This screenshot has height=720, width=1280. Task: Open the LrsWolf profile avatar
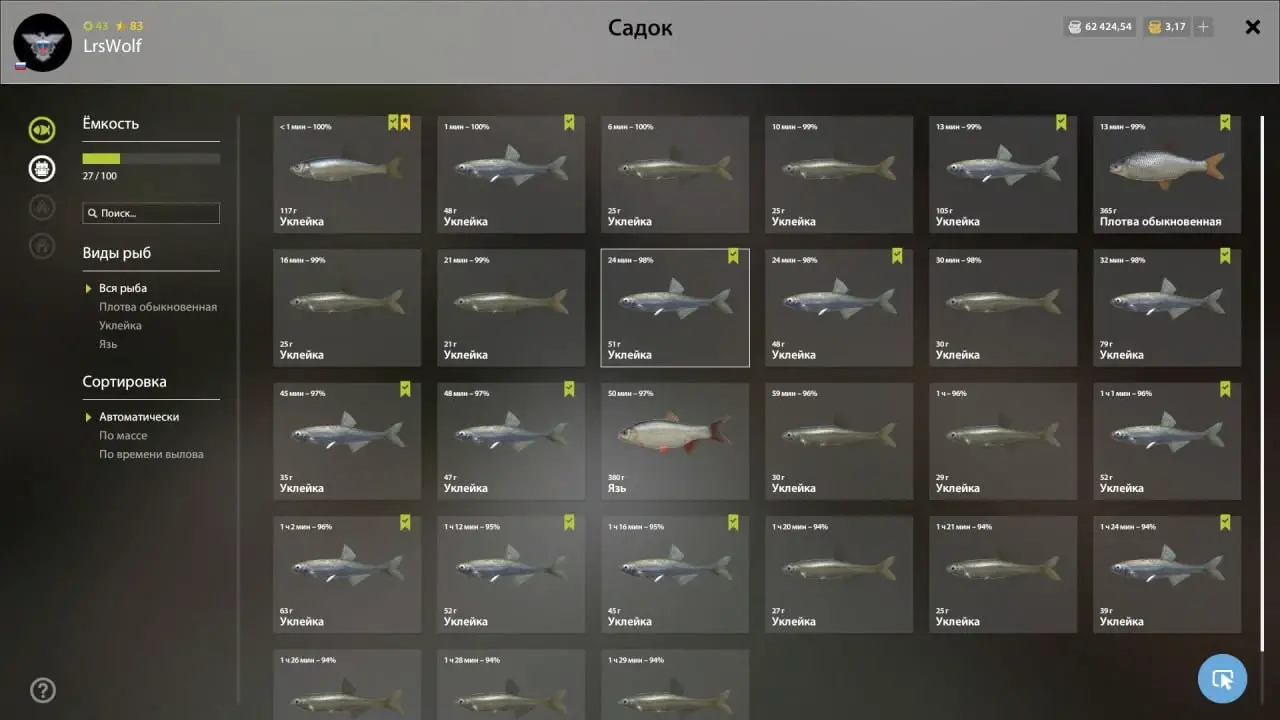coord(42,43)
